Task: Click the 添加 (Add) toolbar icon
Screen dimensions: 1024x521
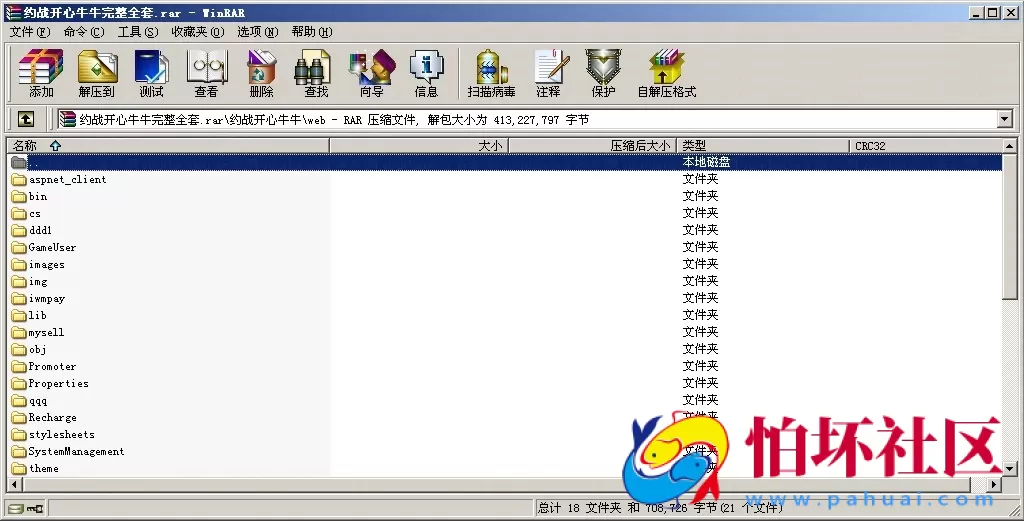Action: click(x=41, y=73)
